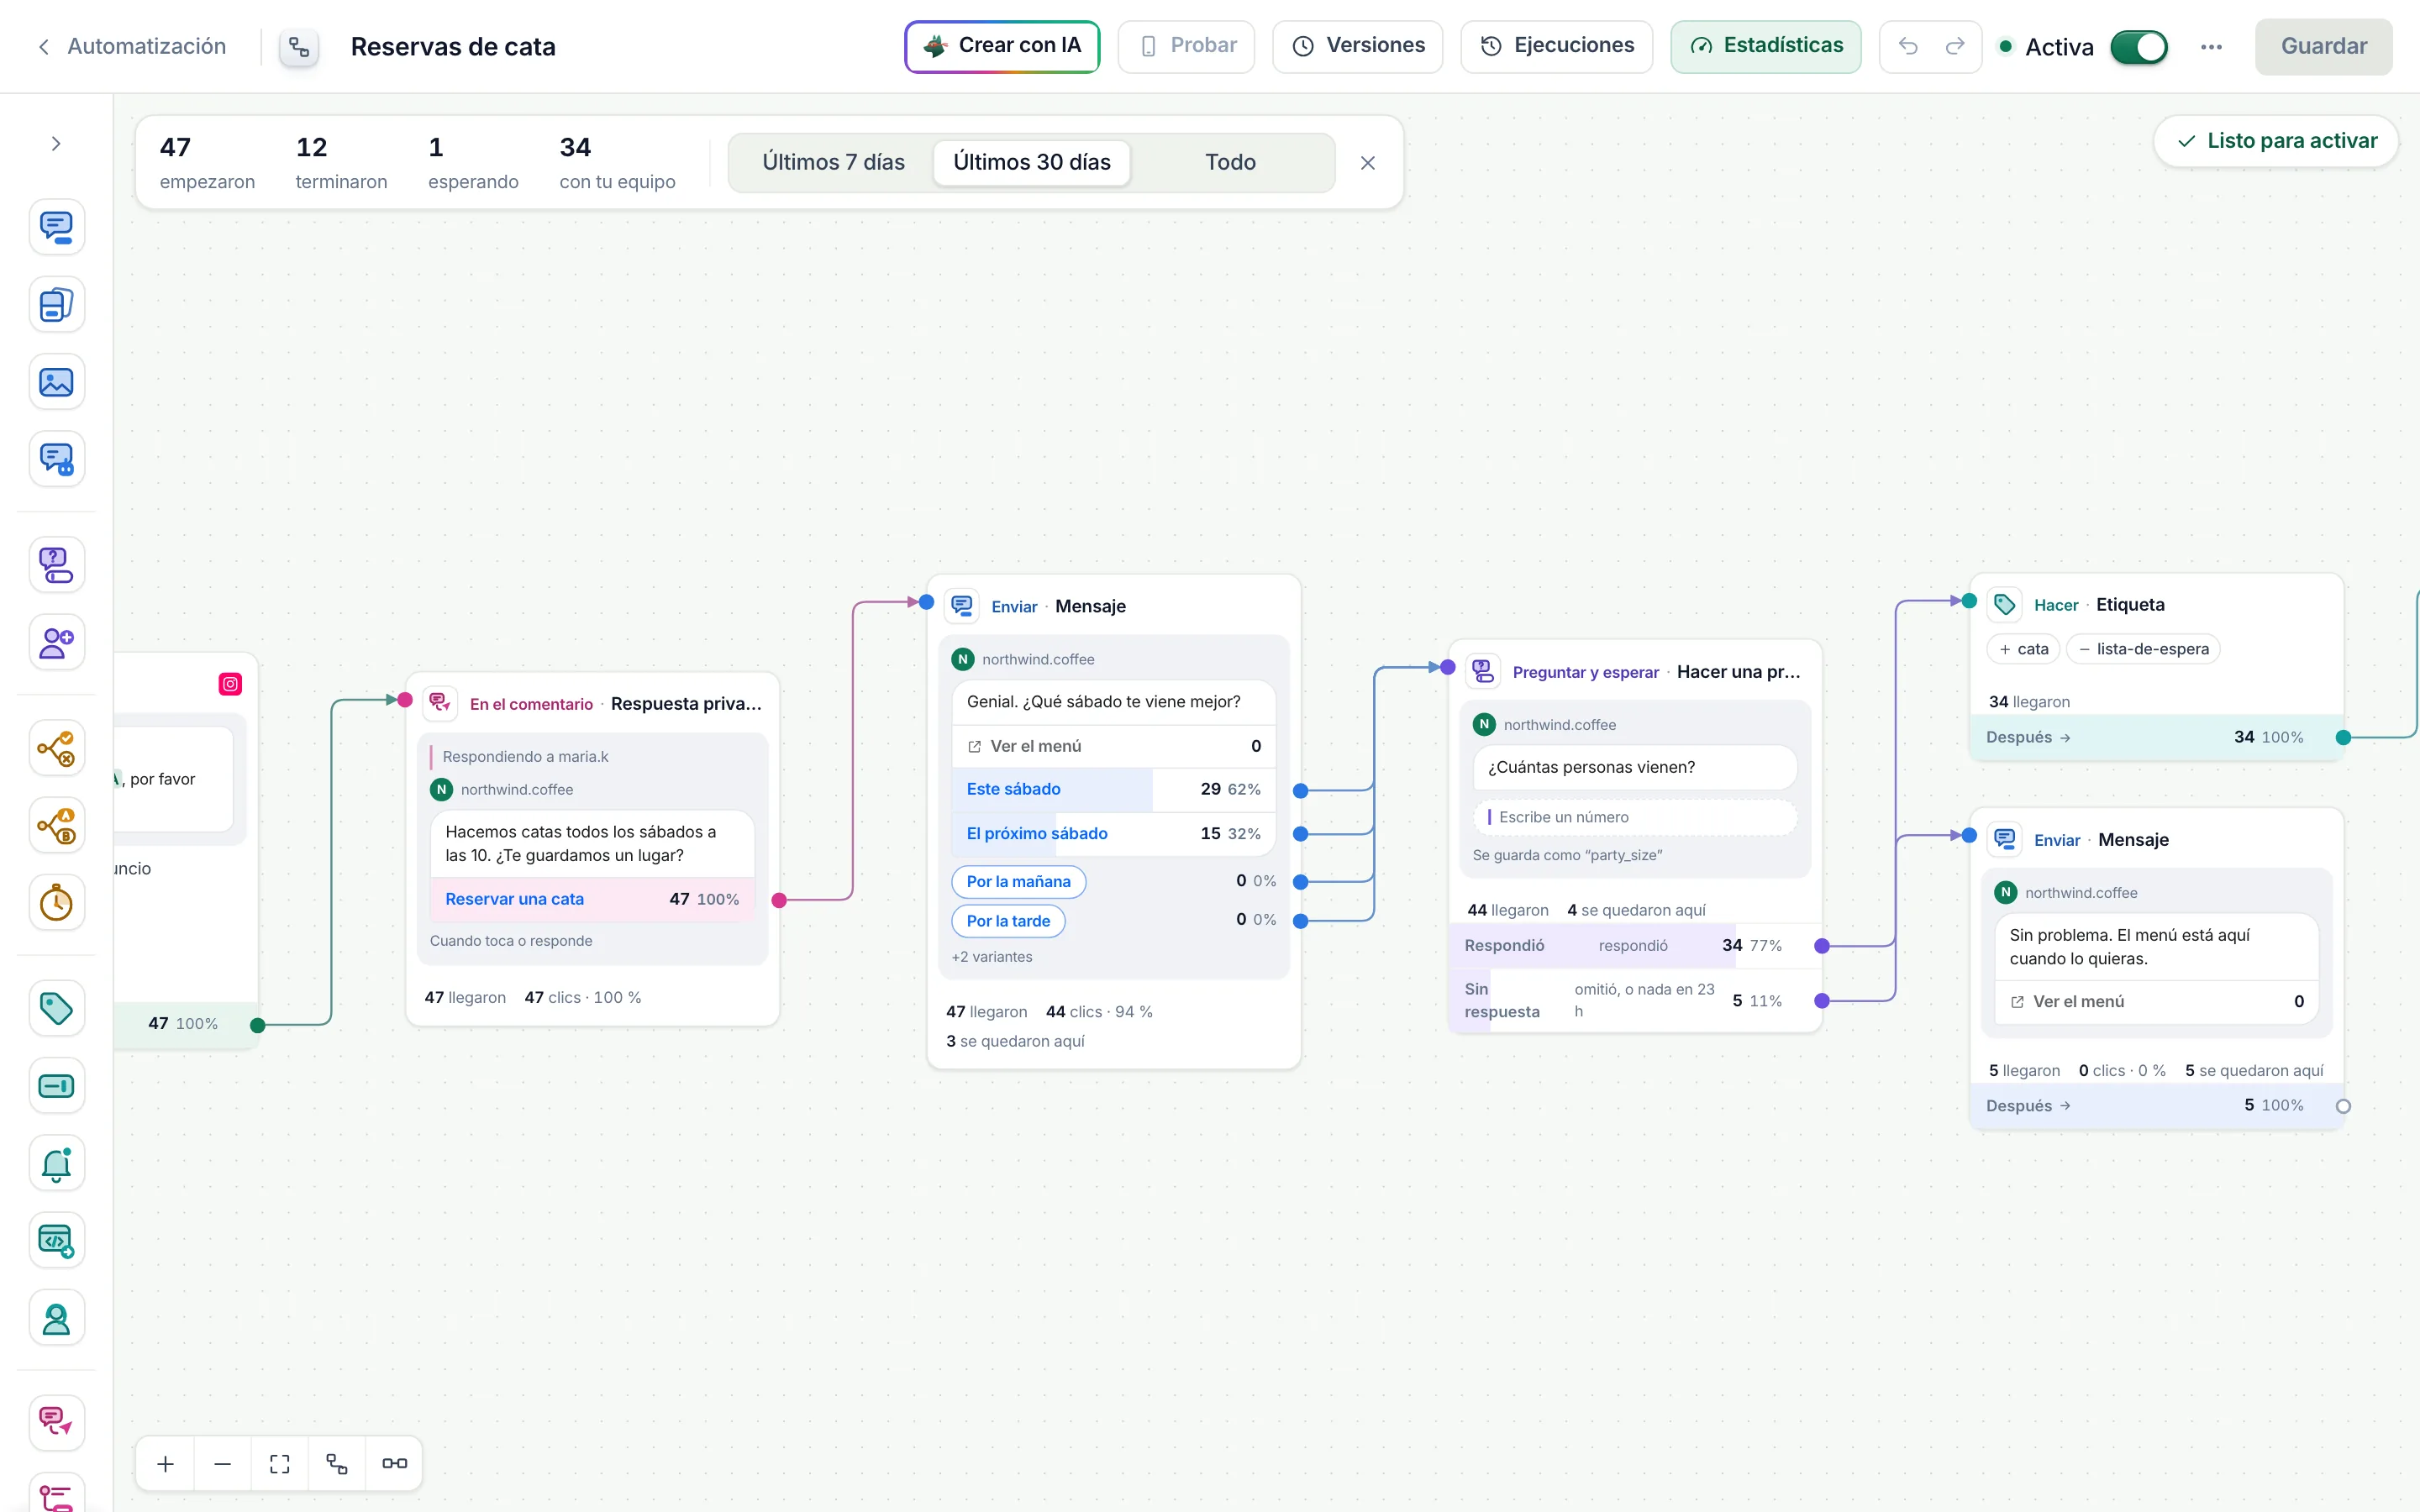The image size is (2420, 1512).
Task: Expand the left sidebar panel
Action: [56, 144]
